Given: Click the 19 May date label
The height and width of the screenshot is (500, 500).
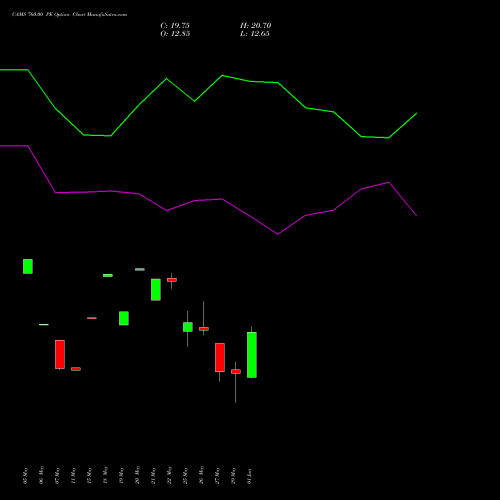Looking at the screenshot, I should 121,476.
